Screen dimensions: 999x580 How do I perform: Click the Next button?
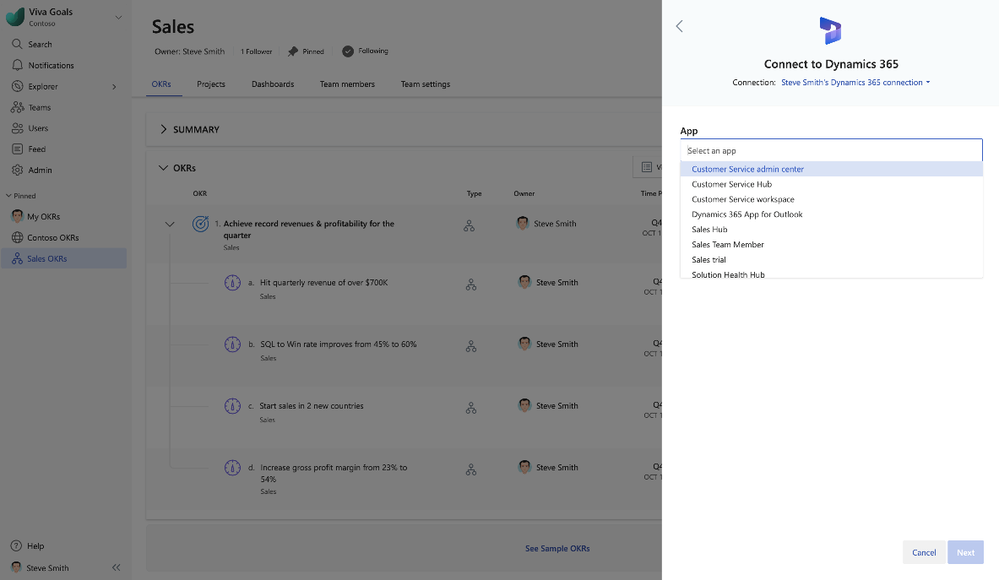[965, 553]
